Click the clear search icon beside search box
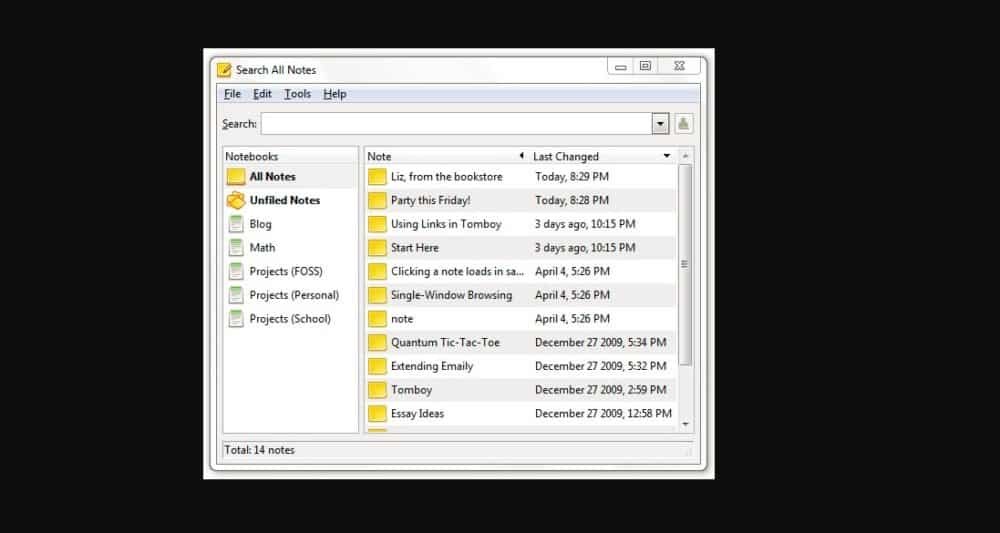This screenshot has height=533, width=1000. tap(684, 124)
